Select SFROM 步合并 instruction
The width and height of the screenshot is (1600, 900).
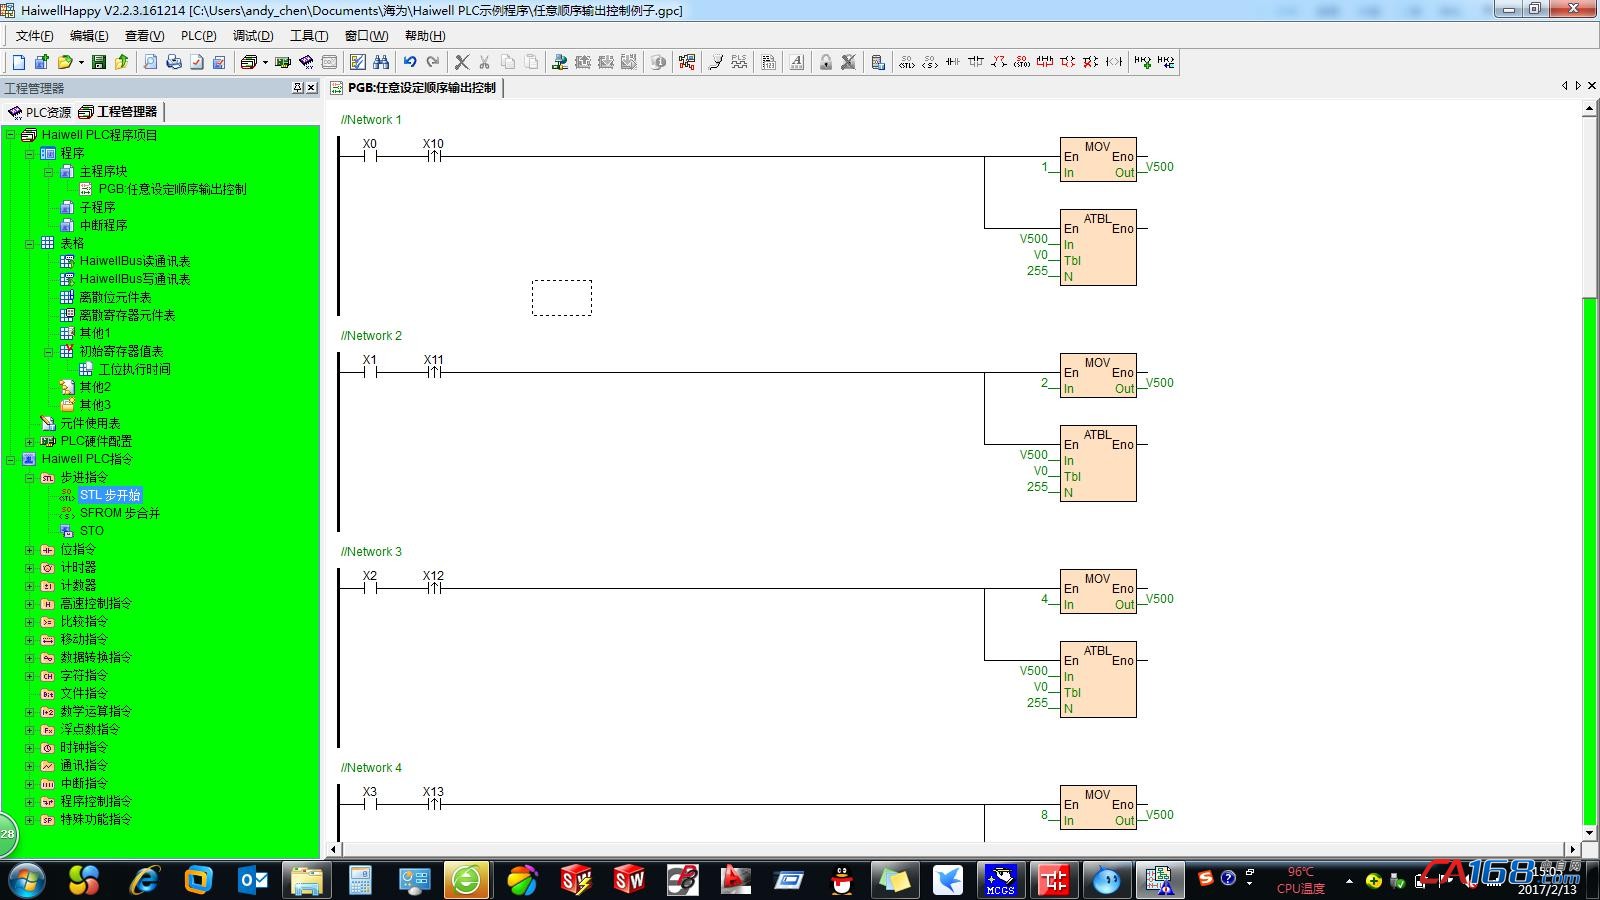[x=120, y=513]
